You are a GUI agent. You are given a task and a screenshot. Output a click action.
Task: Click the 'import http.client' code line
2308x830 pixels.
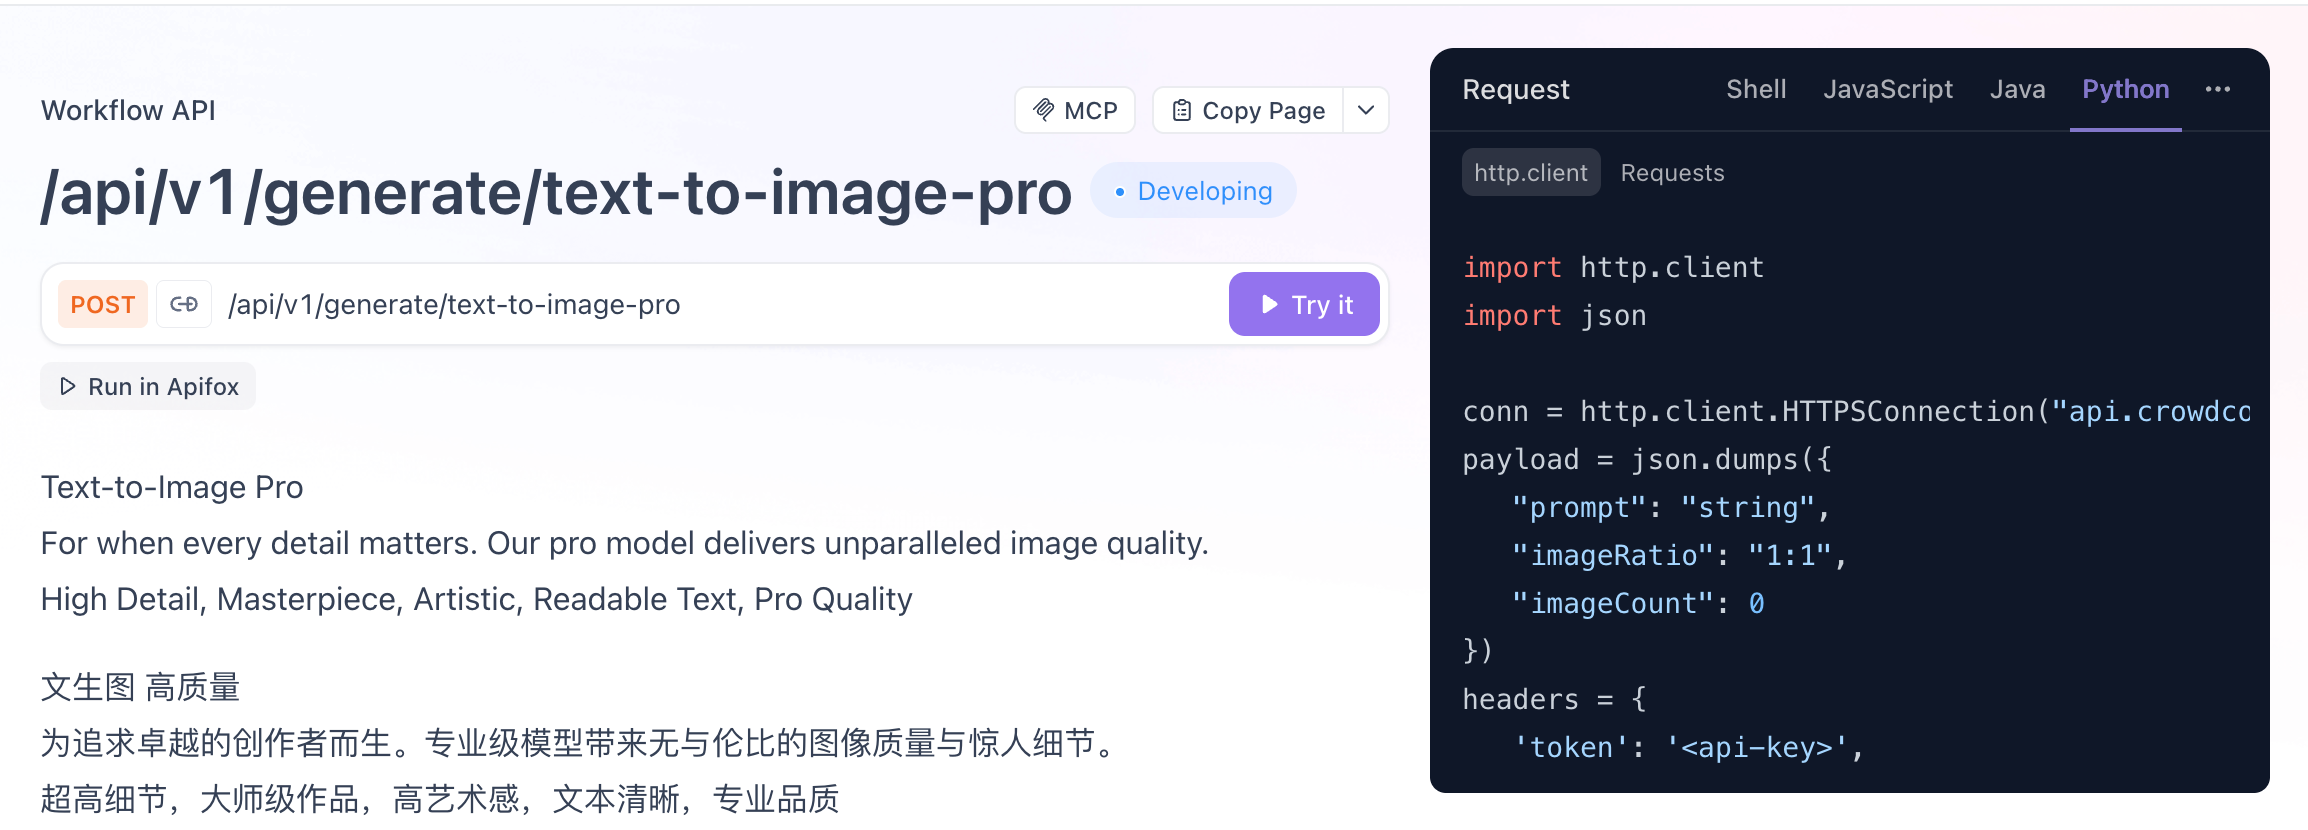[1613, 267]
